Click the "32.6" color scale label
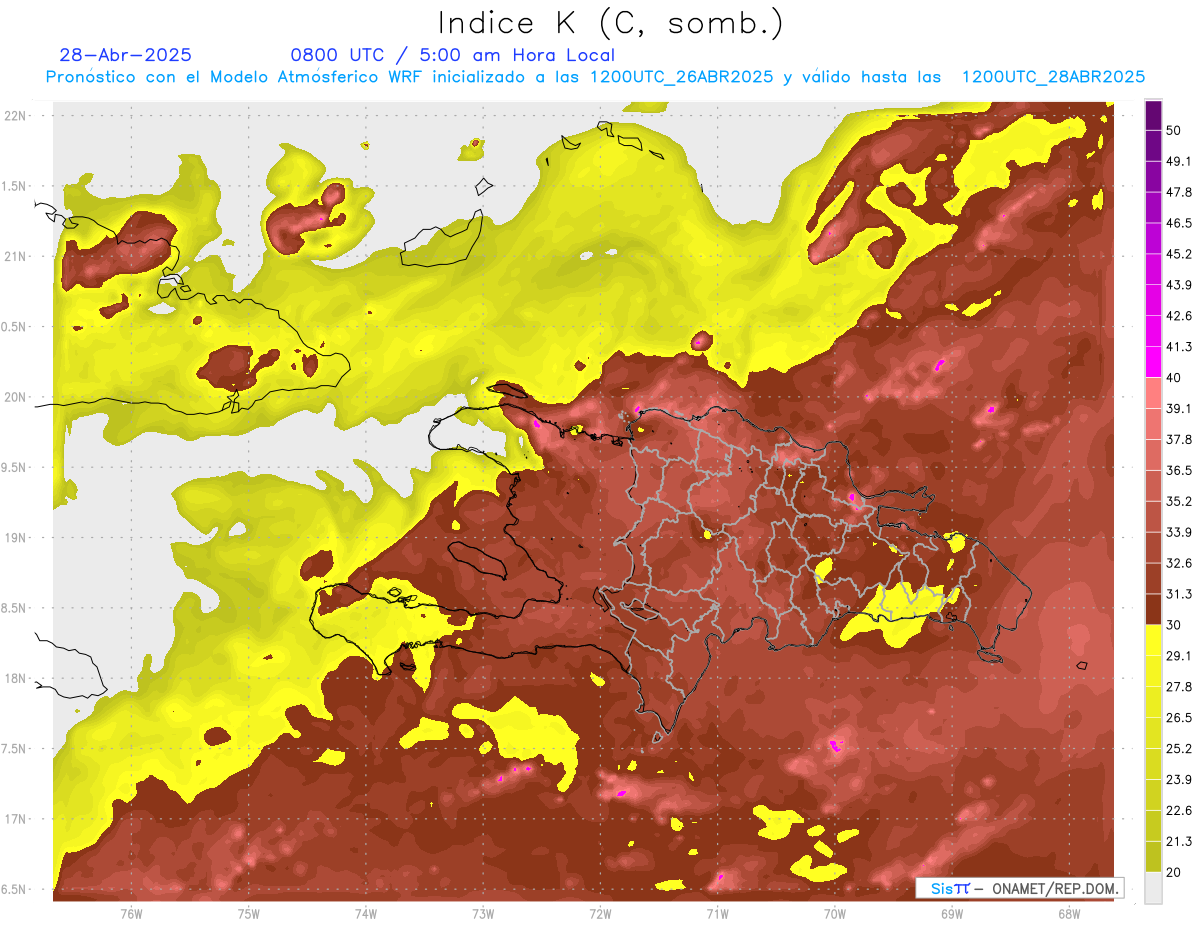 click(1179, 563)
